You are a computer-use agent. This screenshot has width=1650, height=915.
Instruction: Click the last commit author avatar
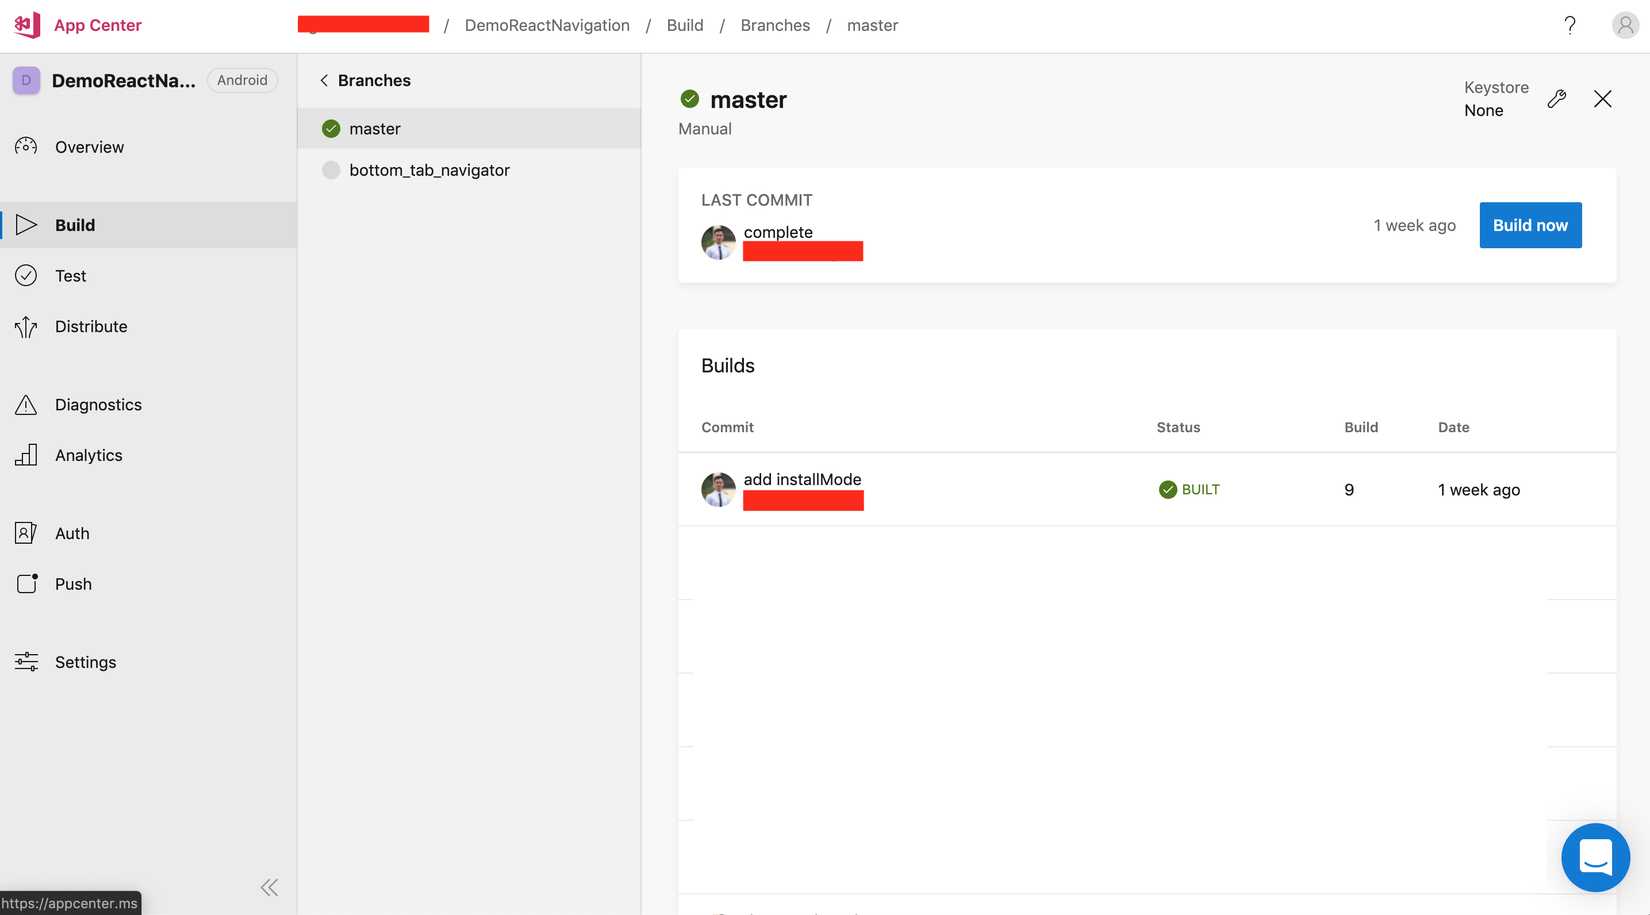[x=718, y=242]
